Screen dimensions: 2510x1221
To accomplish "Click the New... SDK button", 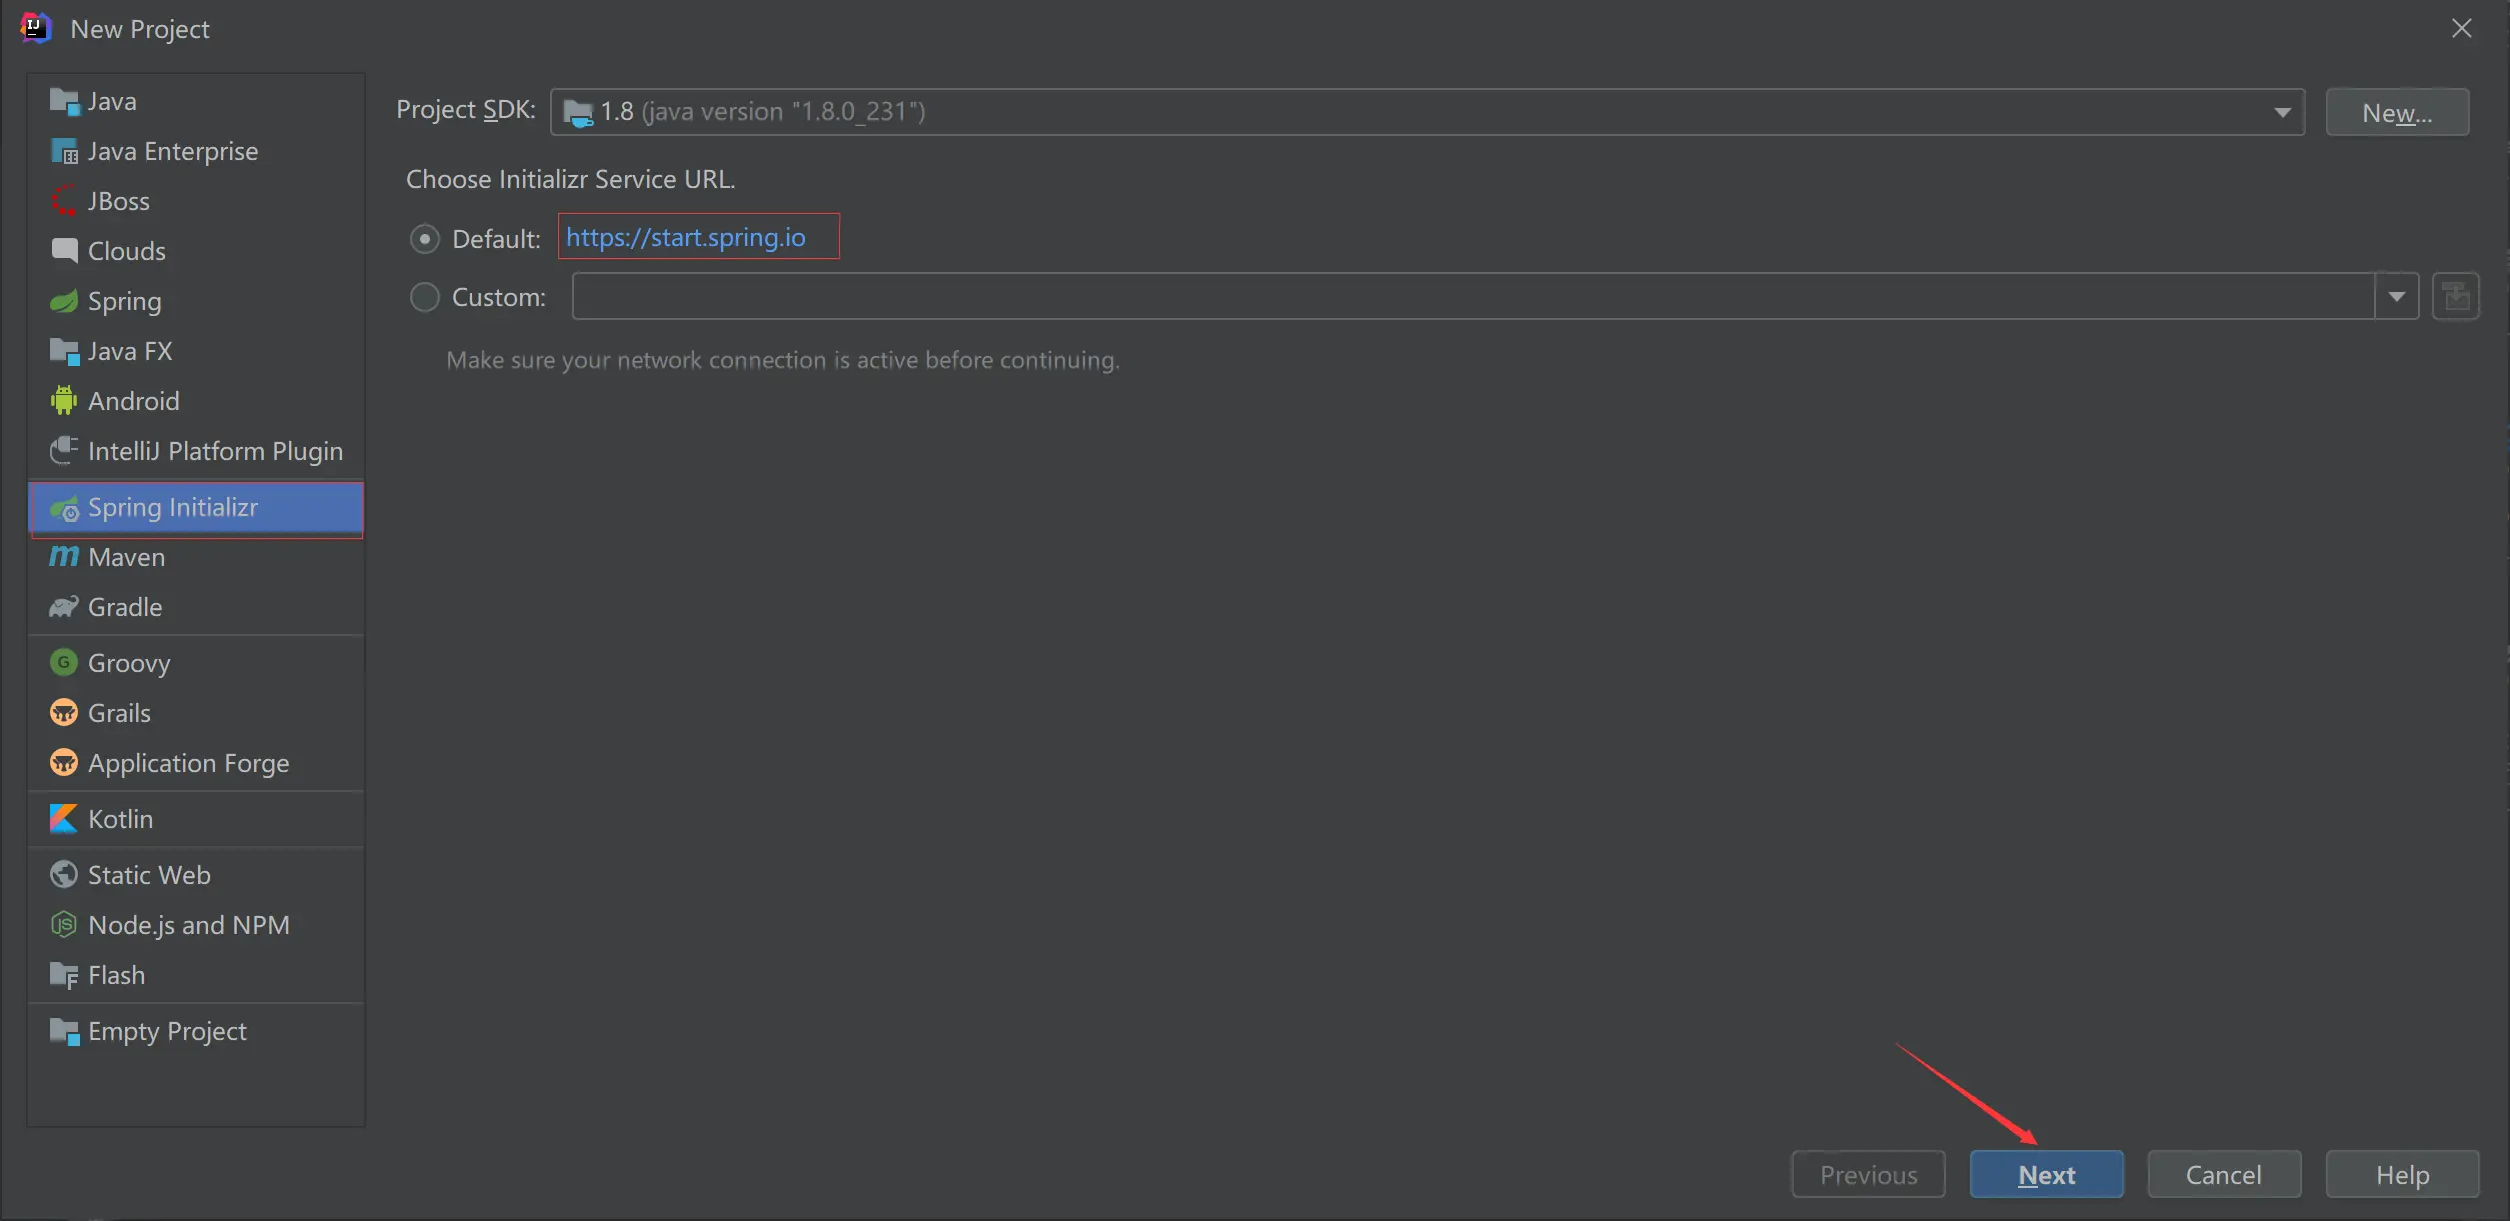I will point(2396,113).
